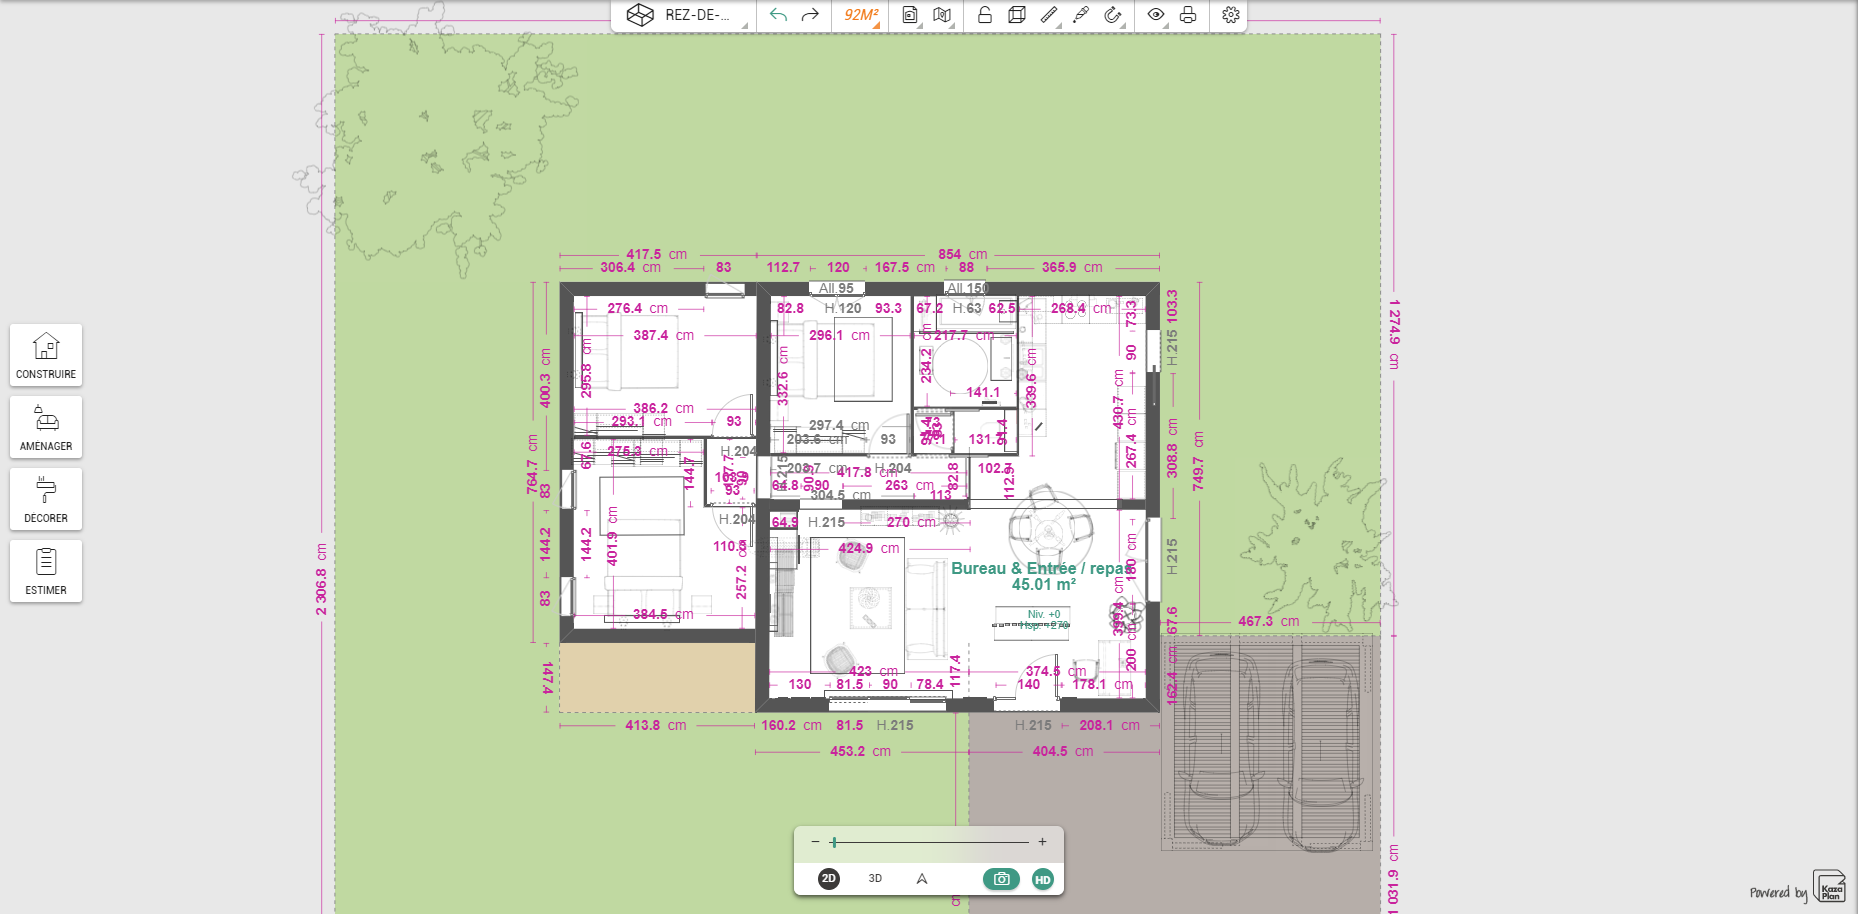Select the Bureau & Entrée / repas room label
Screen dimensions: 1858x914
point(1043,568)
